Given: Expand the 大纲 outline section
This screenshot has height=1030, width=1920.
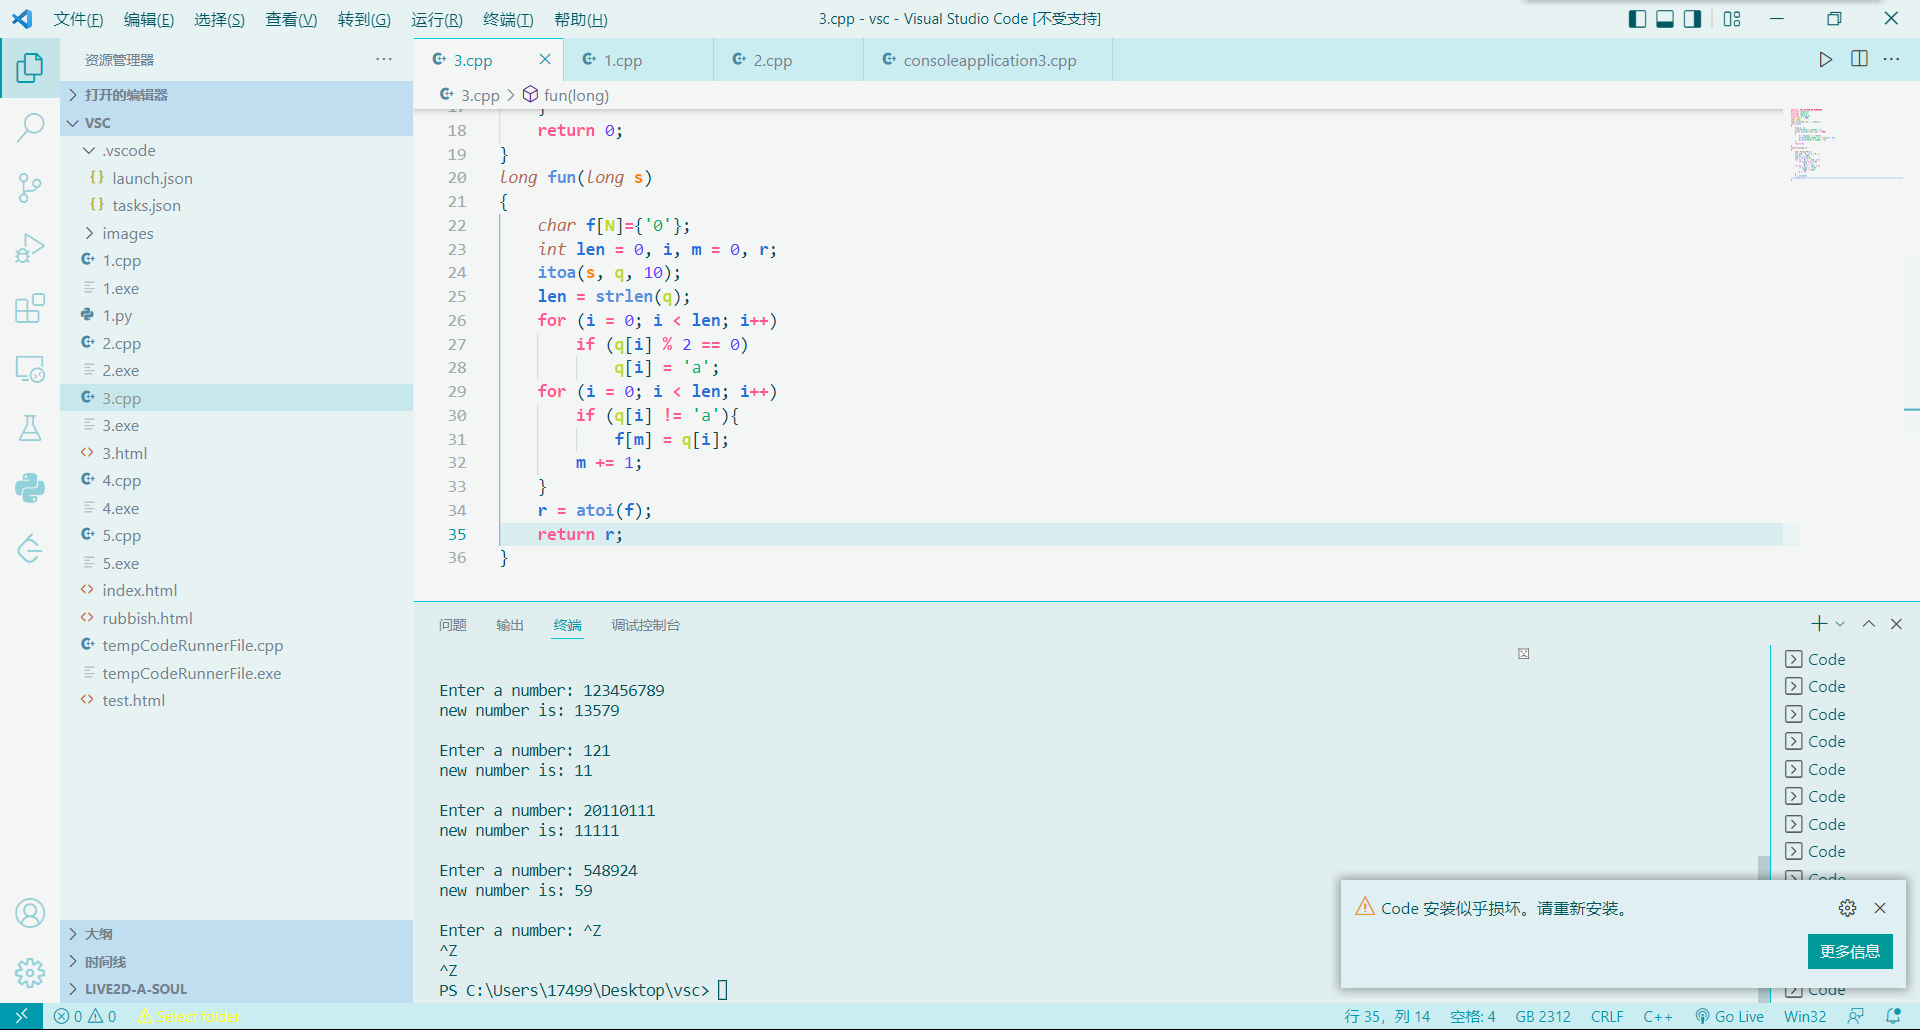Looking at the screenshot, I should tap(237, 934).
